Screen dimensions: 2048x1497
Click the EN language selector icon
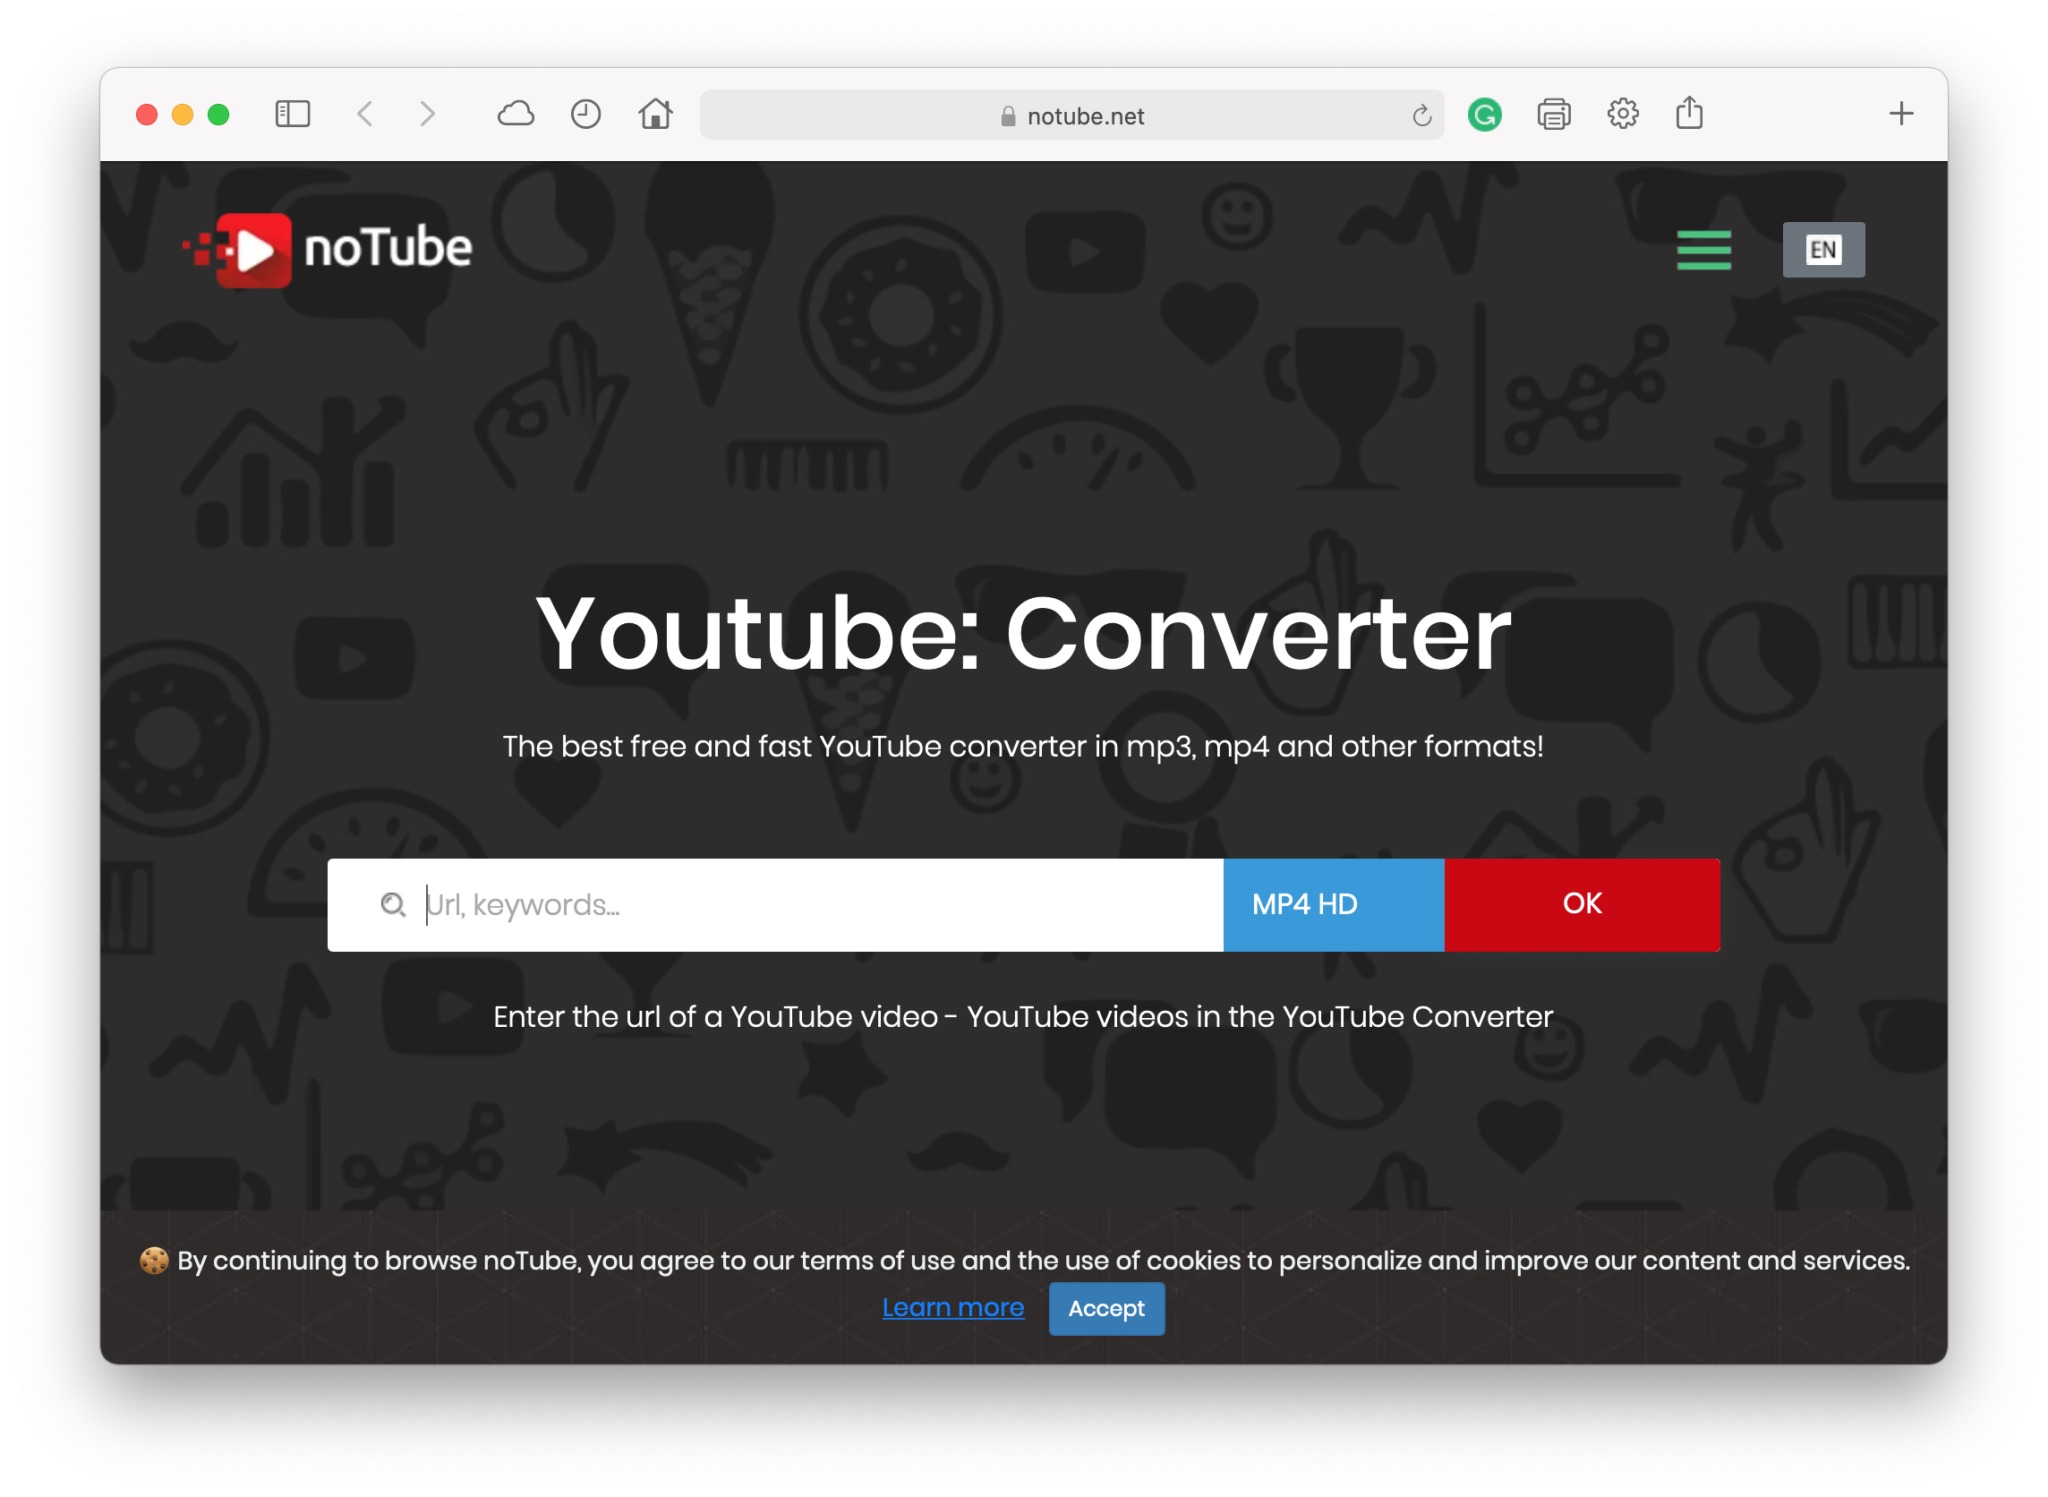click(x=1824, y=248)
